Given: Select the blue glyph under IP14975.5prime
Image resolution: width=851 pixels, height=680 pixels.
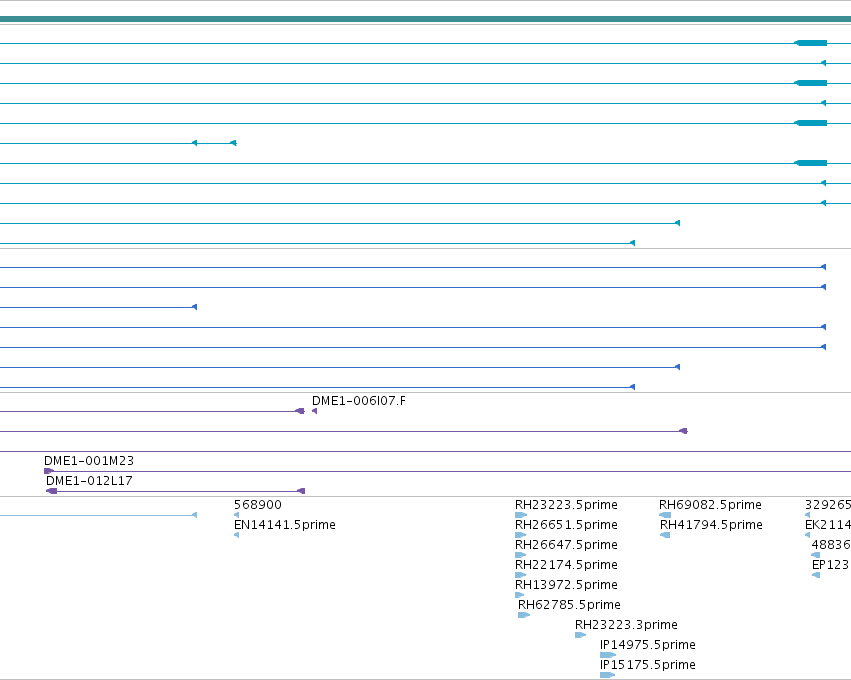Looking at the screenshot, I should coord(608,656).
